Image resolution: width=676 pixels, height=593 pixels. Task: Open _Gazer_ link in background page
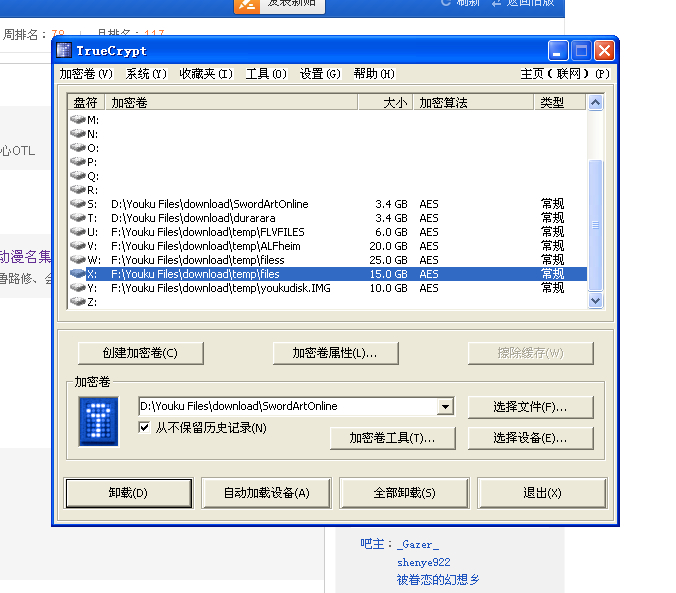pos(418,544)
